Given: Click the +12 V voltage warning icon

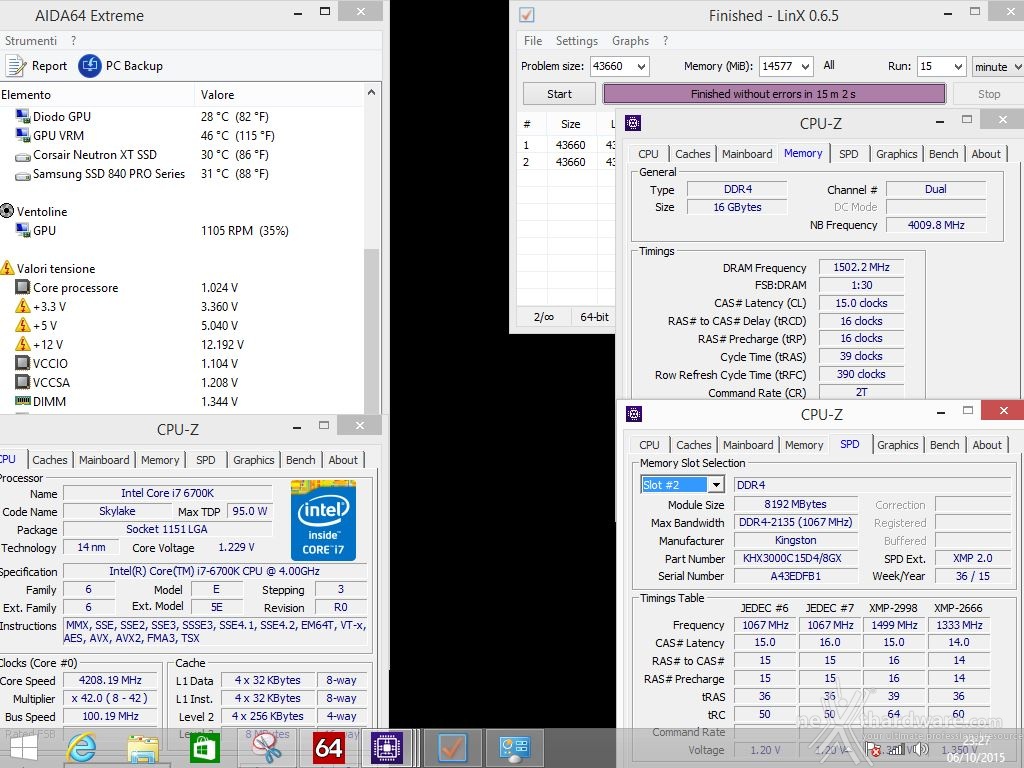Looking at the screenshot, I should click(23, 344).
